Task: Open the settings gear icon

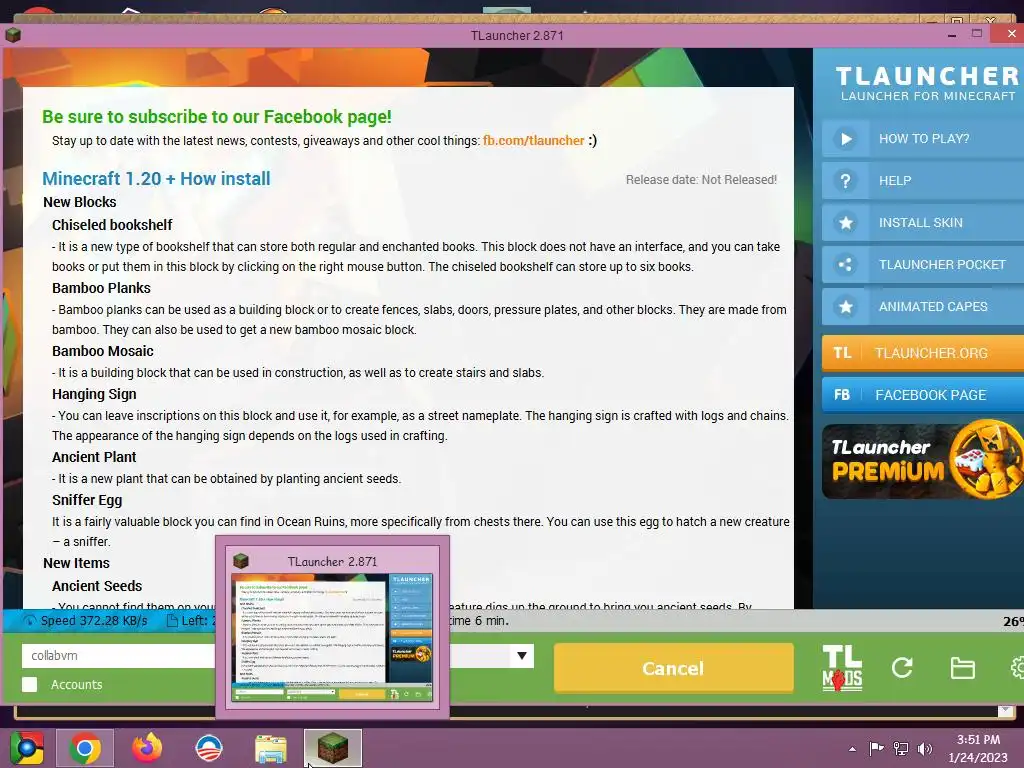Action: point(1017,667)
